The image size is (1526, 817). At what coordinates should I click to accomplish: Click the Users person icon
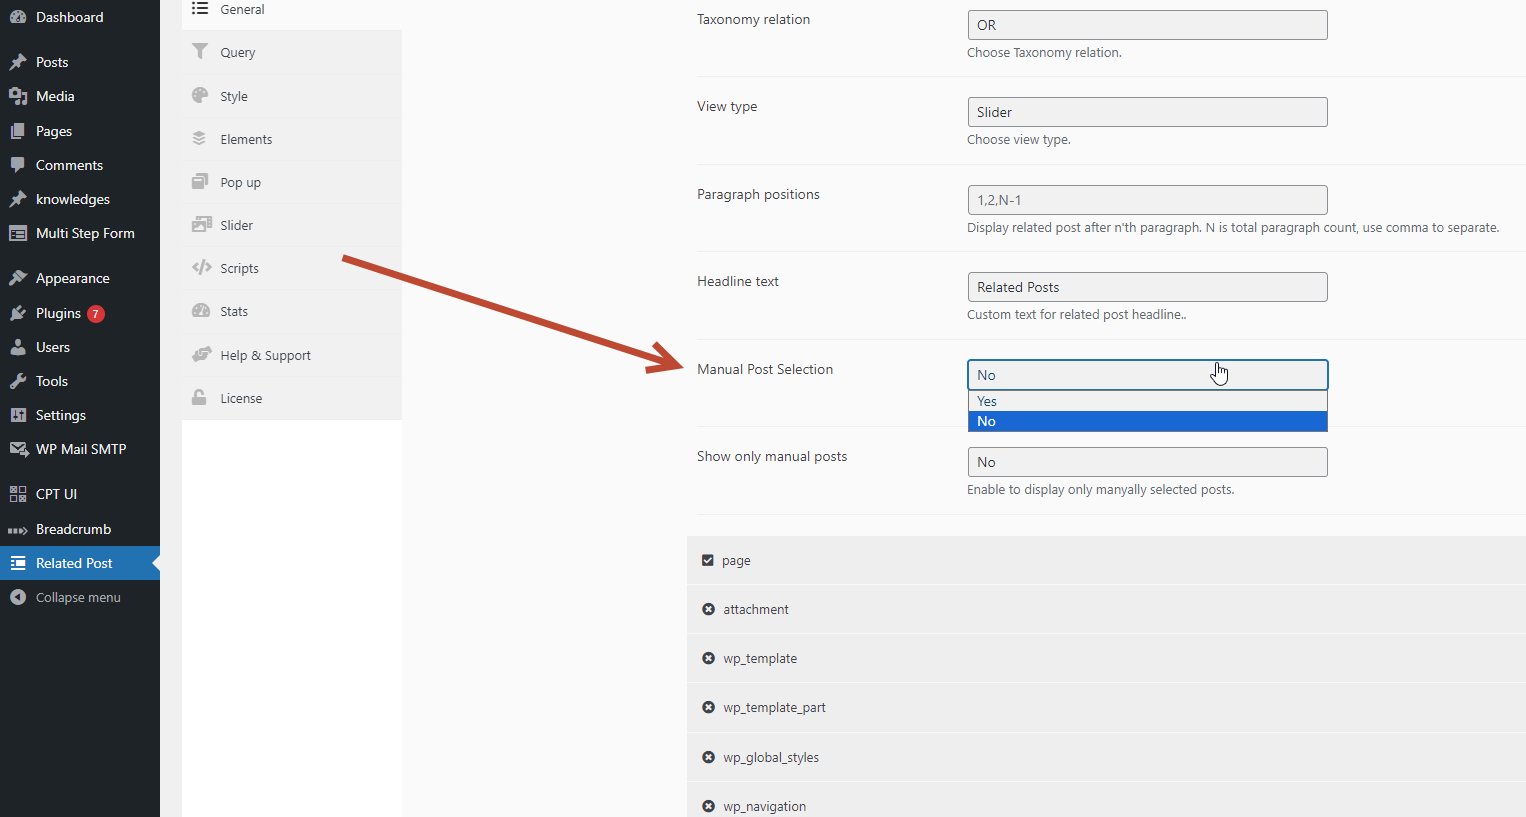point(18,347)
